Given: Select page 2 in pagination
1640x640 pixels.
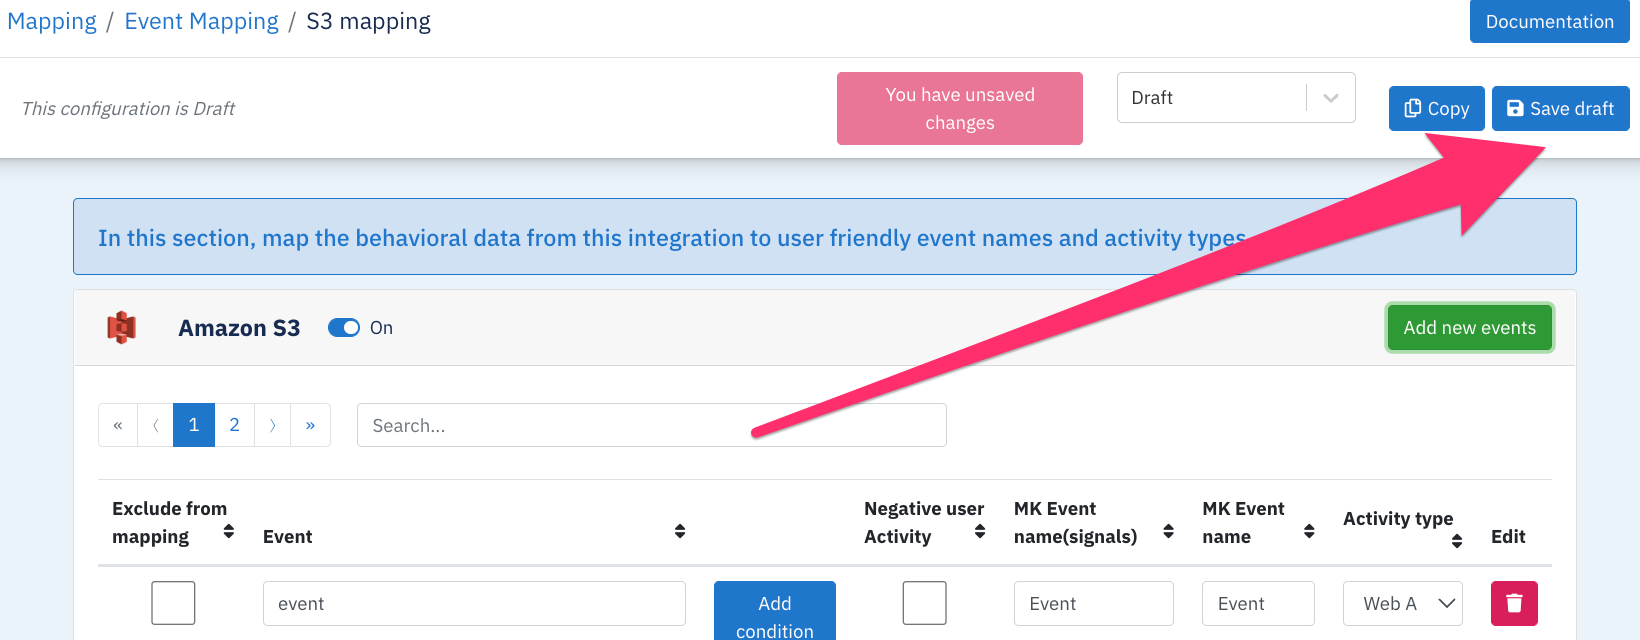Looking at the screenshot, I should tap(234, 425).
